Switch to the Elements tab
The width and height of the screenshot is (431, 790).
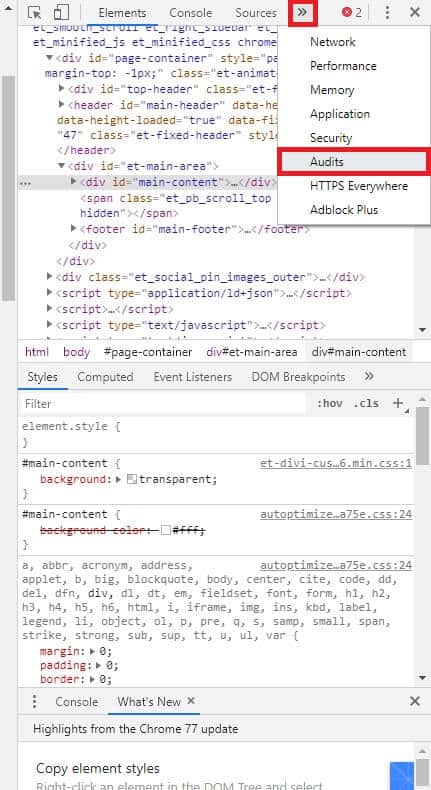point(122,13)
